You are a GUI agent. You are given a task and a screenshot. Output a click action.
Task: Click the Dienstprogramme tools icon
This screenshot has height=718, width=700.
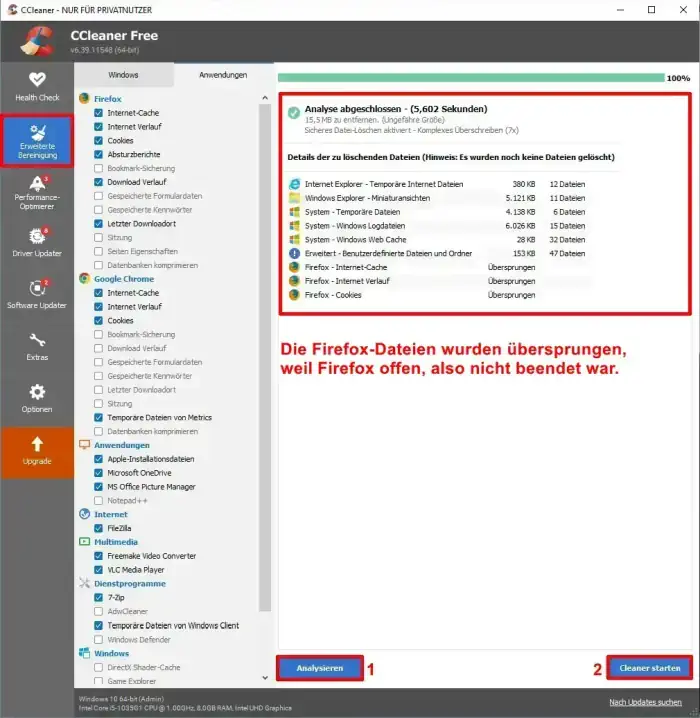84,583
